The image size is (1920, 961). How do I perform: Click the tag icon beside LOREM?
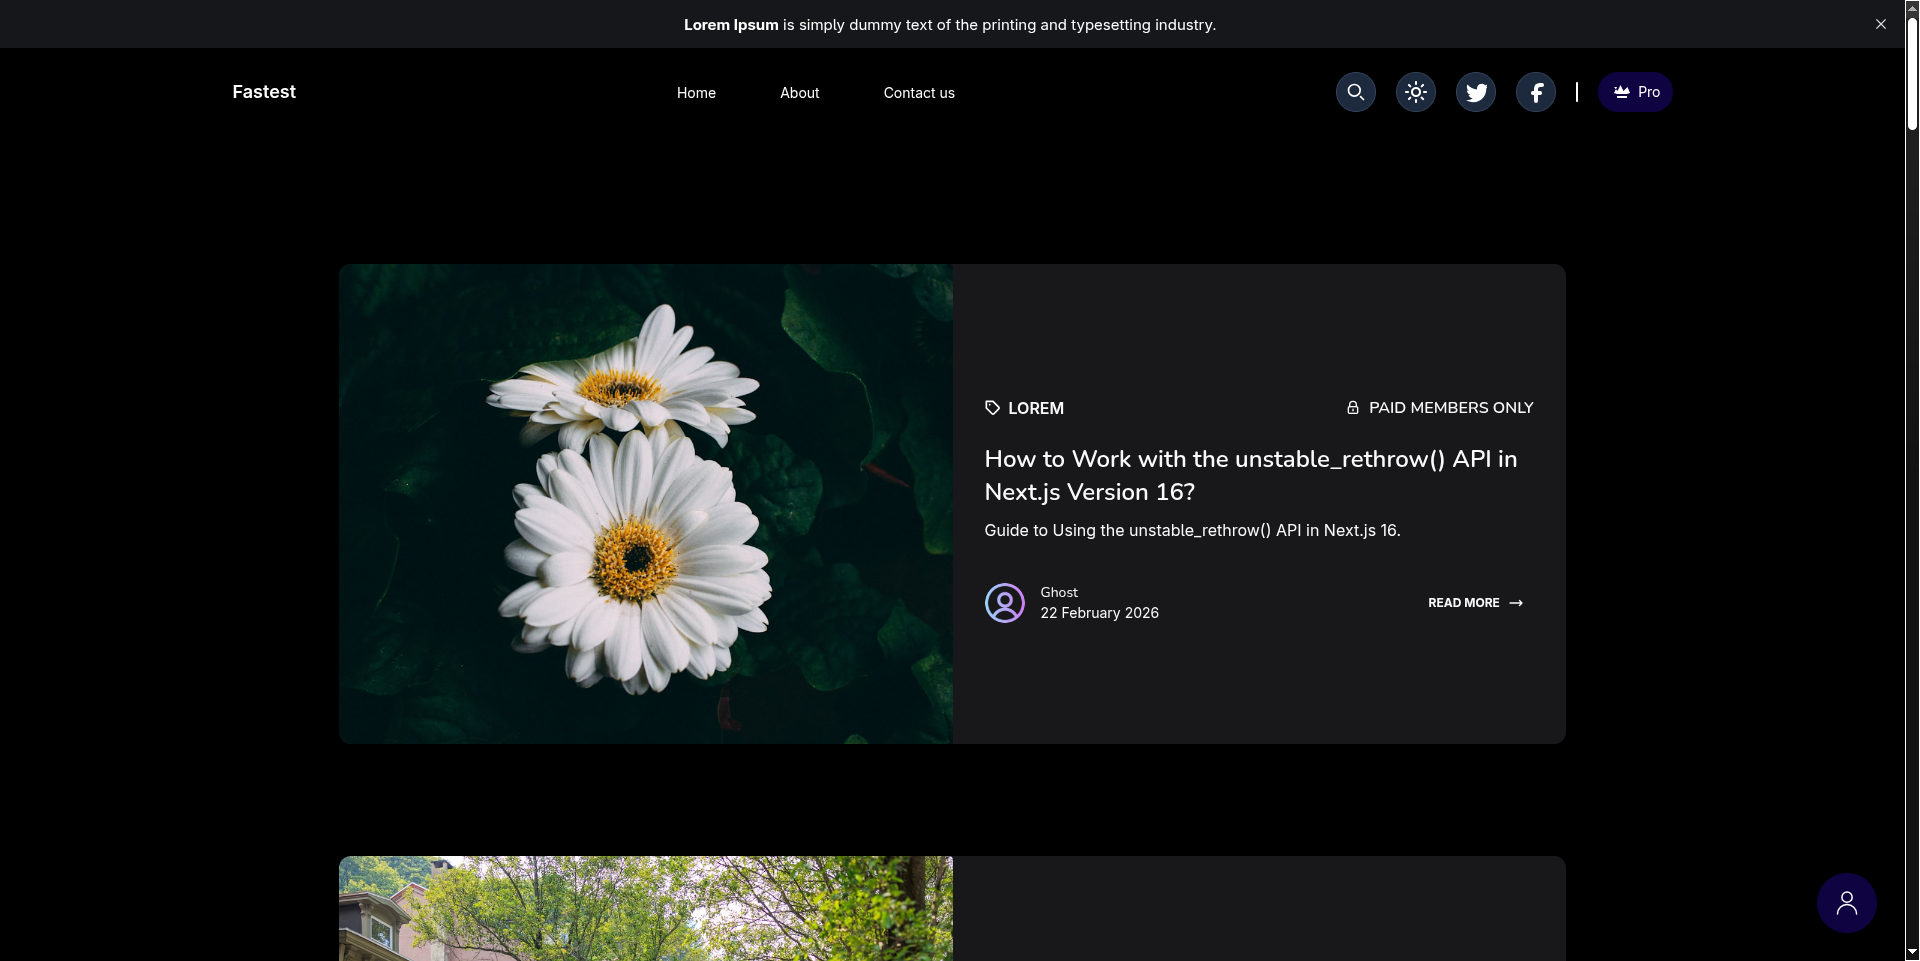click(x=992, y=408)
